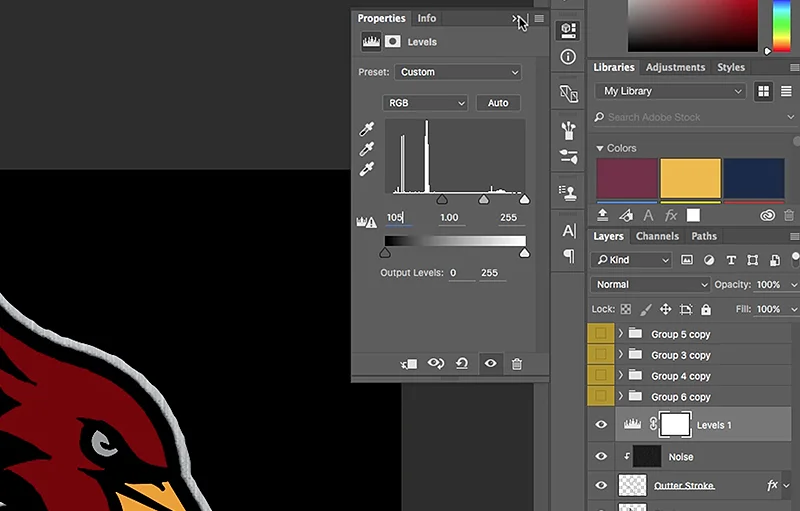Toggle lock transparent pixels

pos(626,309)
